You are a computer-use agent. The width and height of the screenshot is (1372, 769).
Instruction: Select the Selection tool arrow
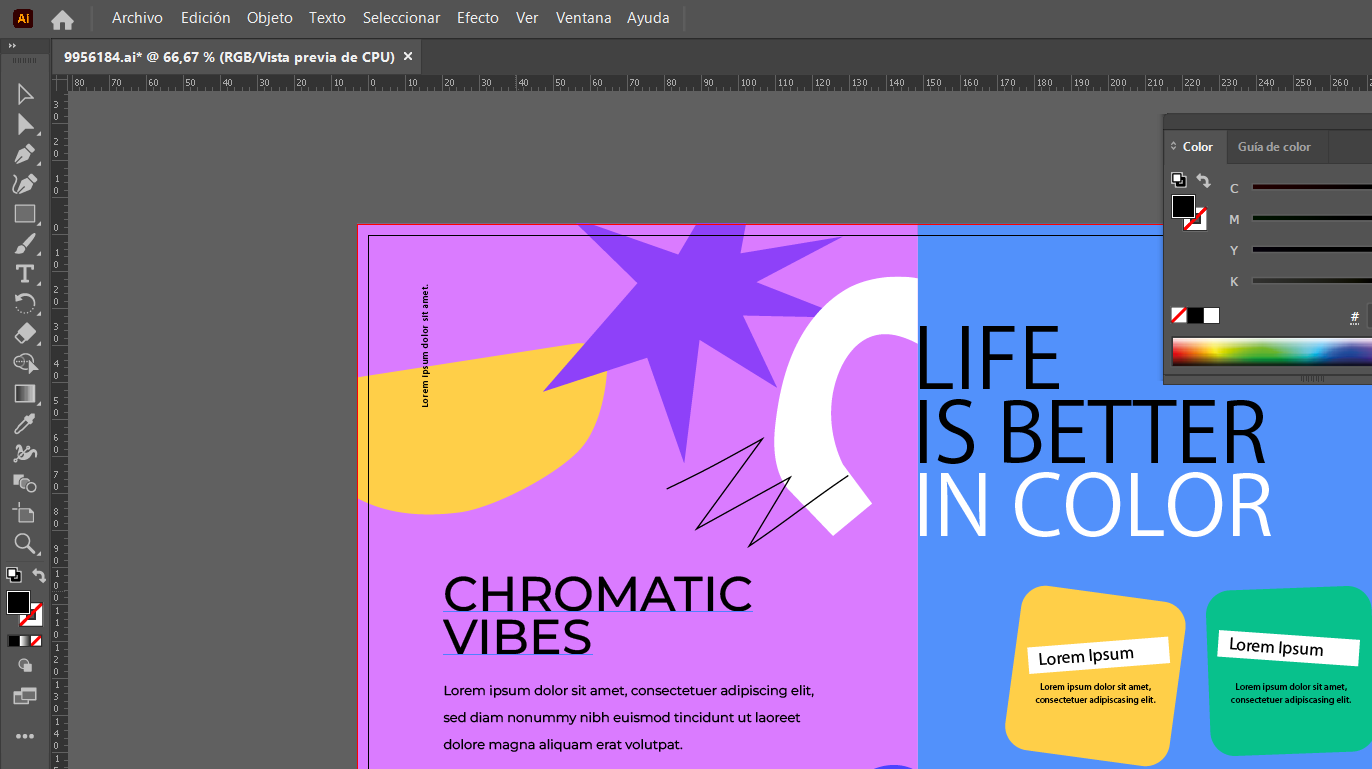25,94
